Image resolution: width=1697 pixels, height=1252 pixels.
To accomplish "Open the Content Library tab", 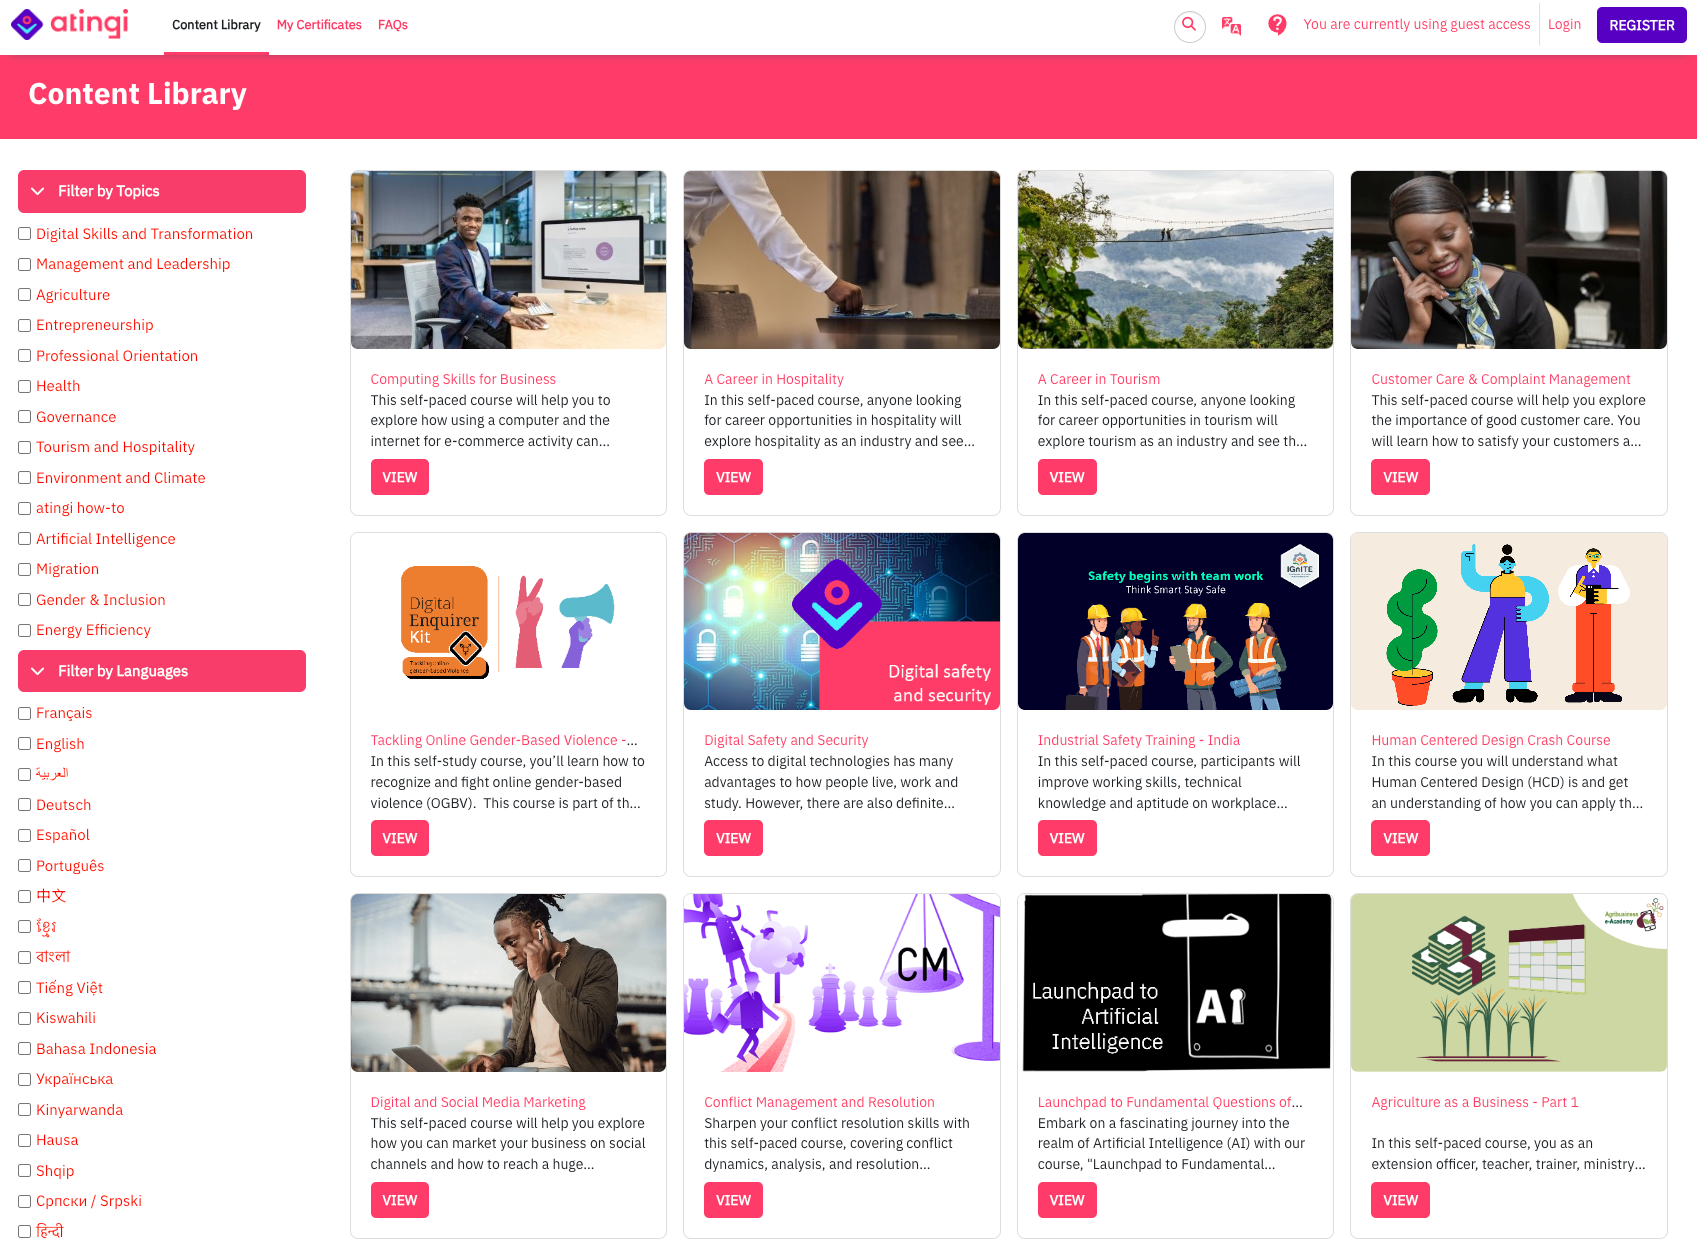I will [216, 25].
